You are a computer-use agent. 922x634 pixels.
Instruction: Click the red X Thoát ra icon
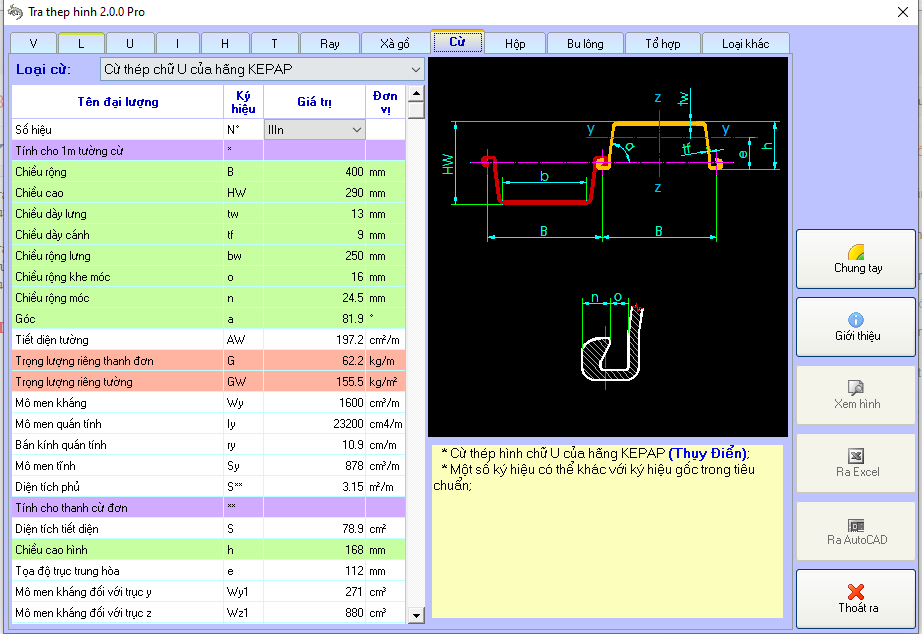[x=856, y=592]
